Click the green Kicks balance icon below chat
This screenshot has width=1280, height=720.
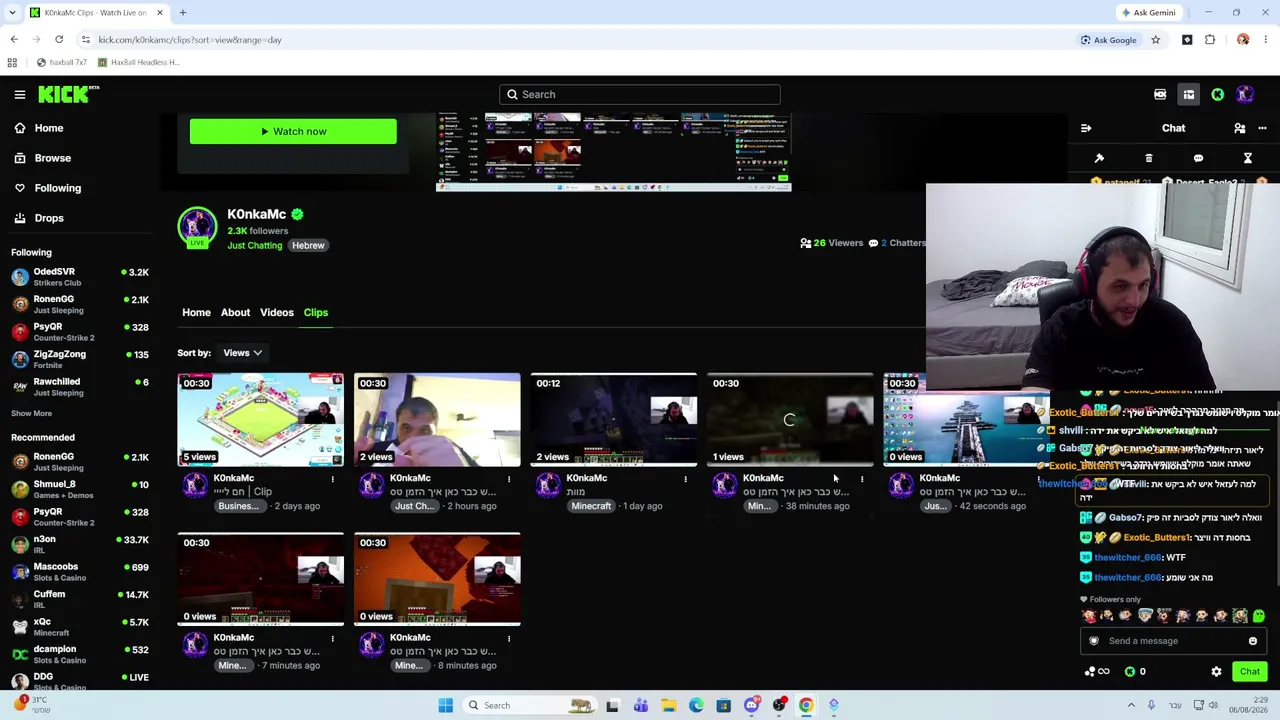point(1130,672)
